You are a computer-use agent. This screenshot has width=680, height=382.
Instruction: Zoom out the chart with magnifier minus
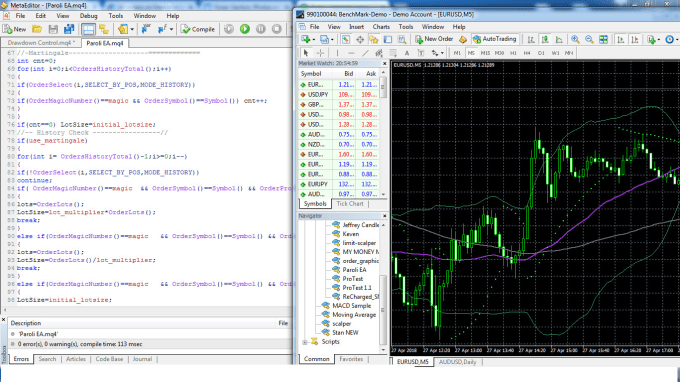pos(589,39)
